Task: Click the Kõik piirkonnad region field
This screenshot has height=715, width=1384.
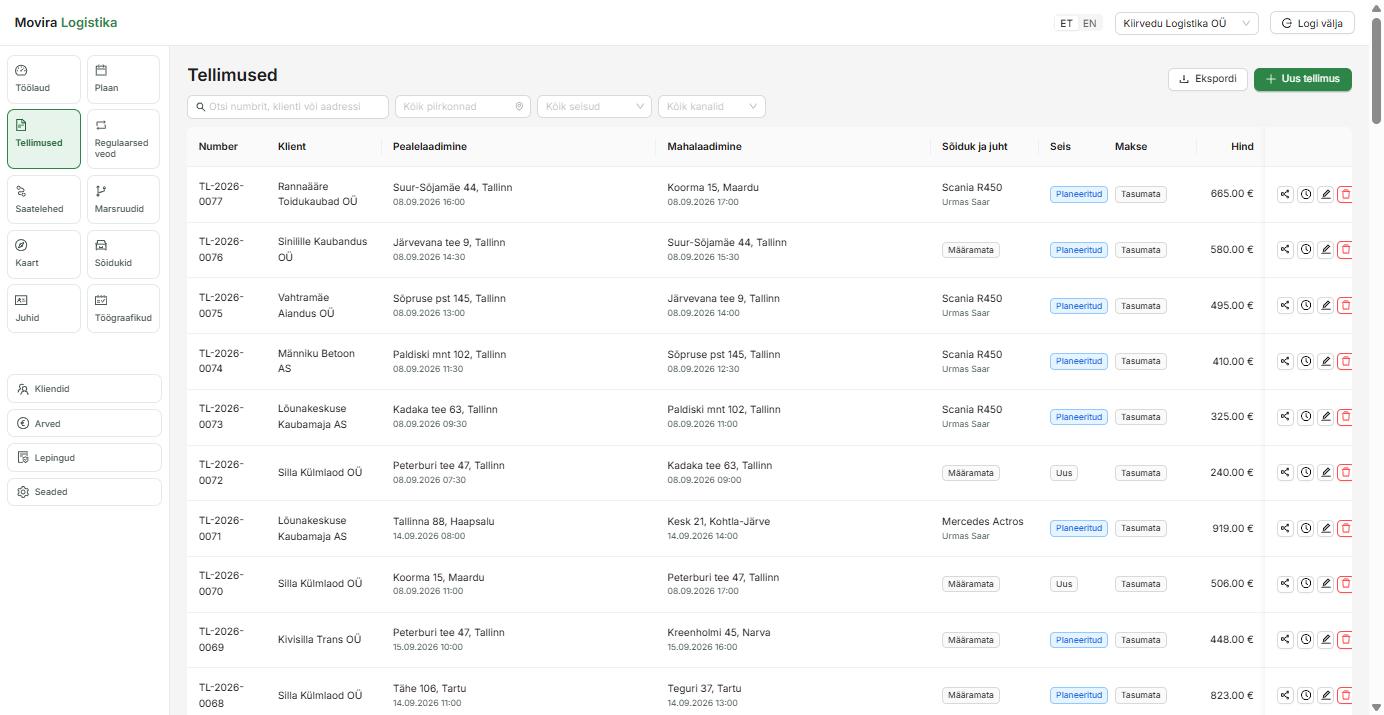Action: tap(463, 106)
